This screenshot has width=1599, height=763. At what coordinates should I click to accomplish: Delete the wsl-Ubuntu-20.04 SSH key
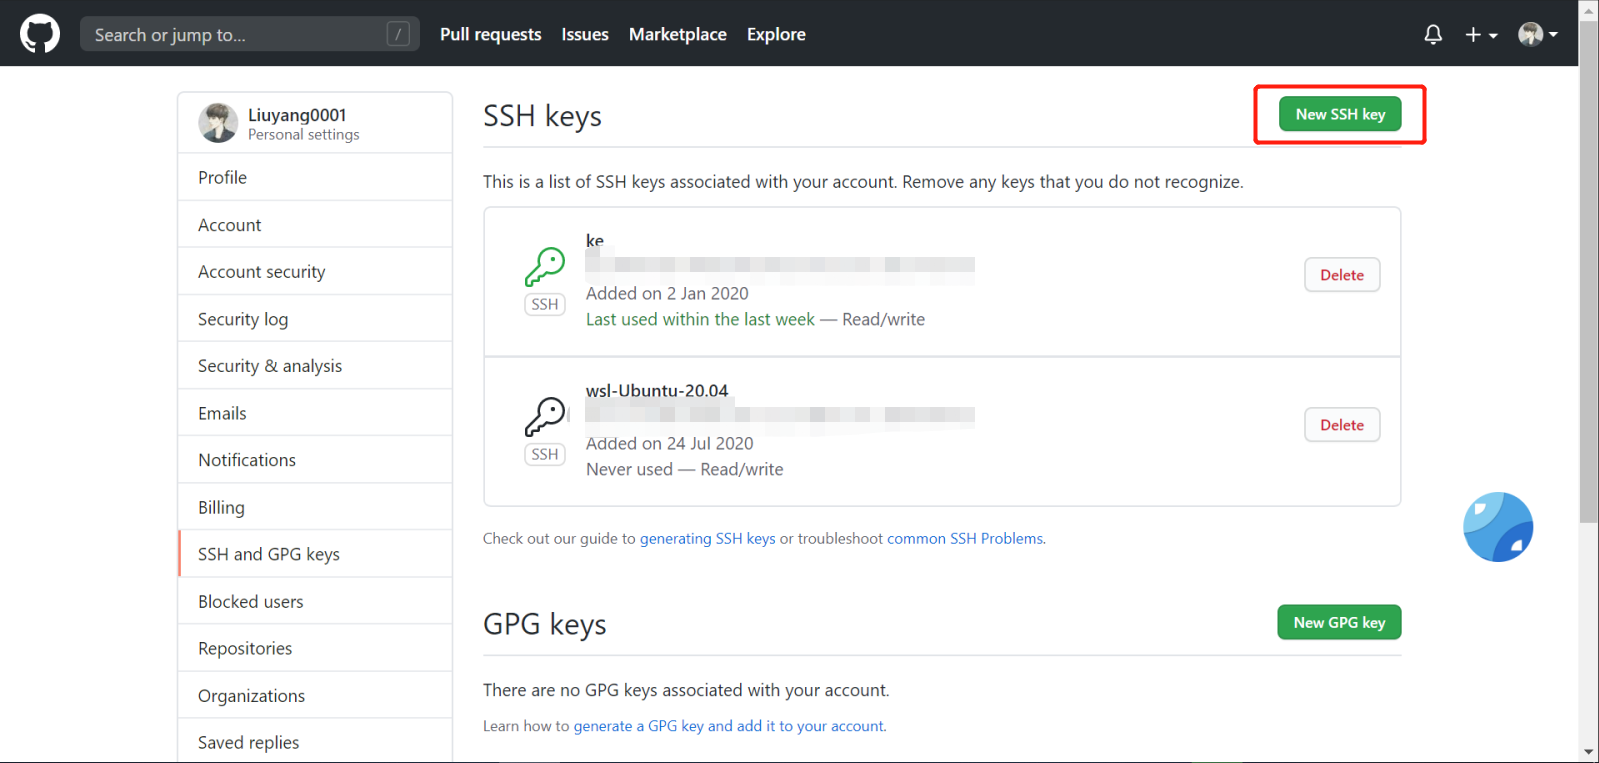1341,425
